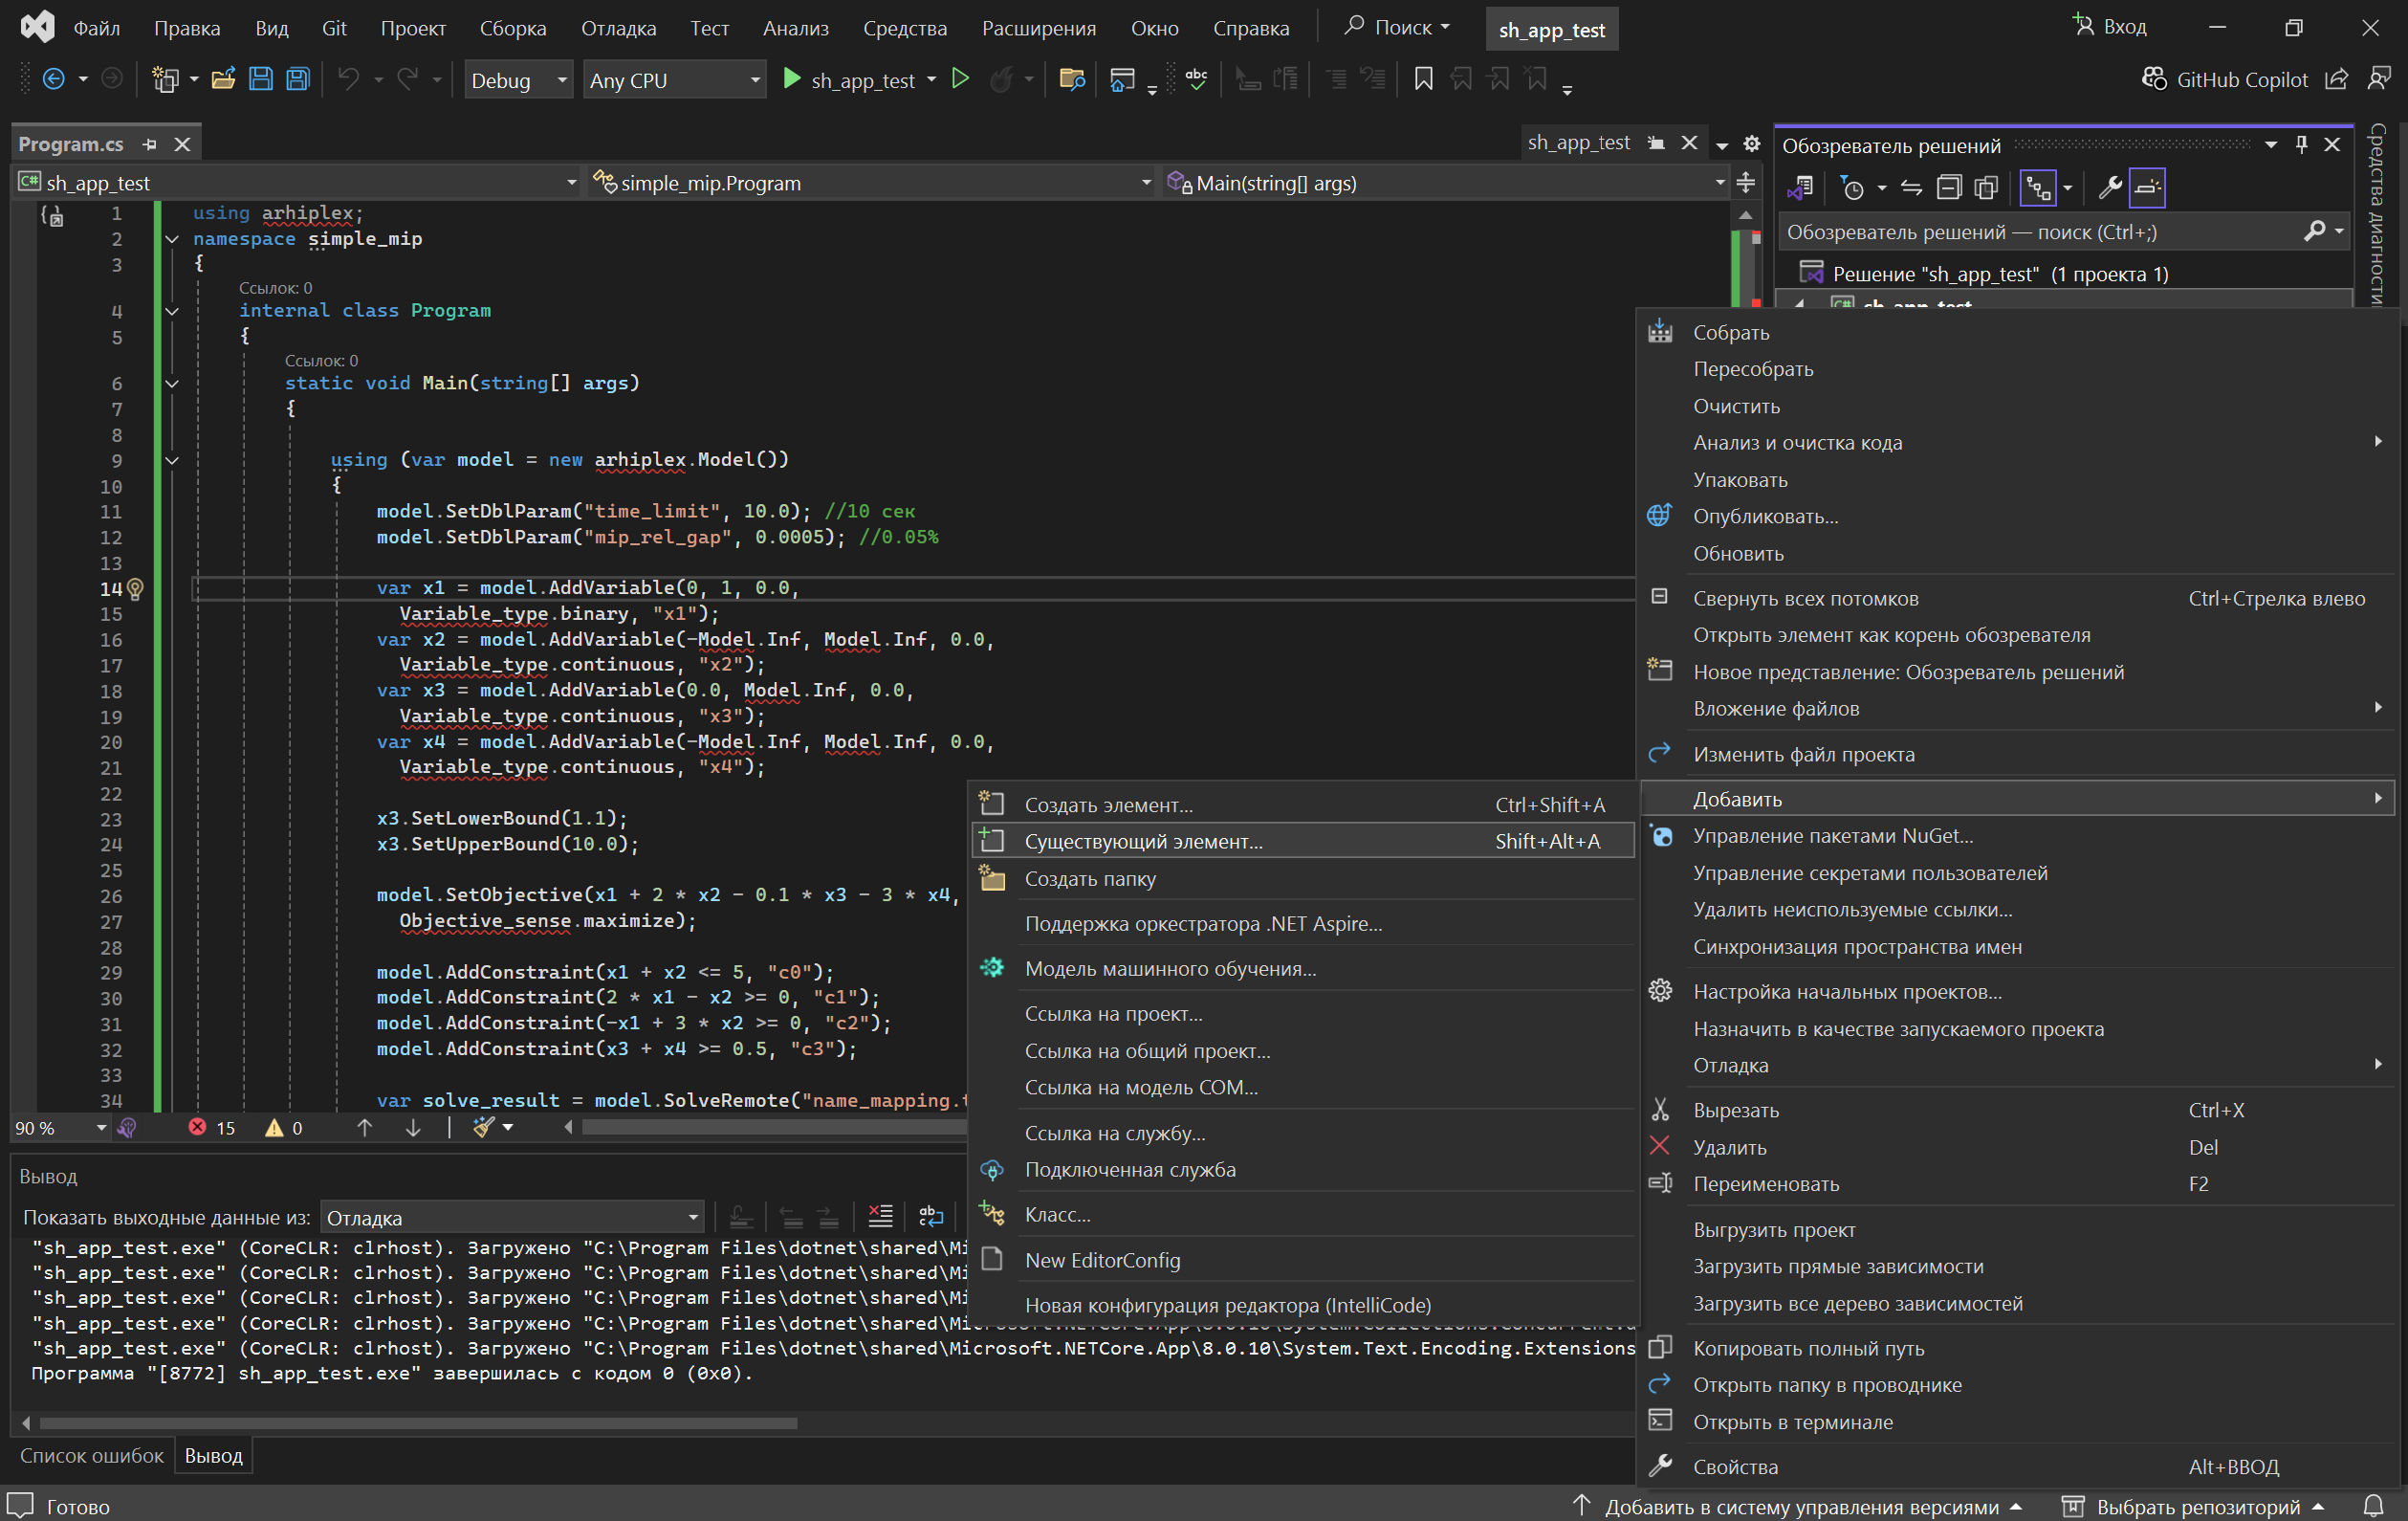Open the editor tab settings gear

pos(1752,144)
